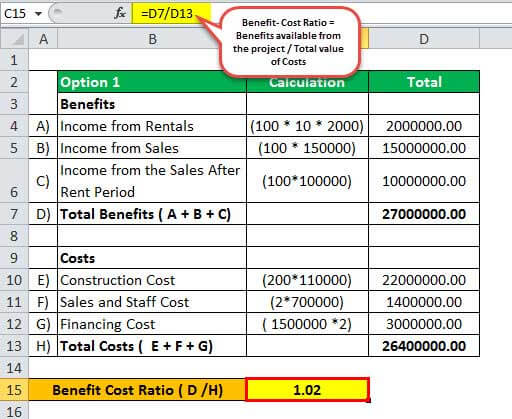
Task: Select the 26400000.00 total cell
Action: [x=424, y=346]
